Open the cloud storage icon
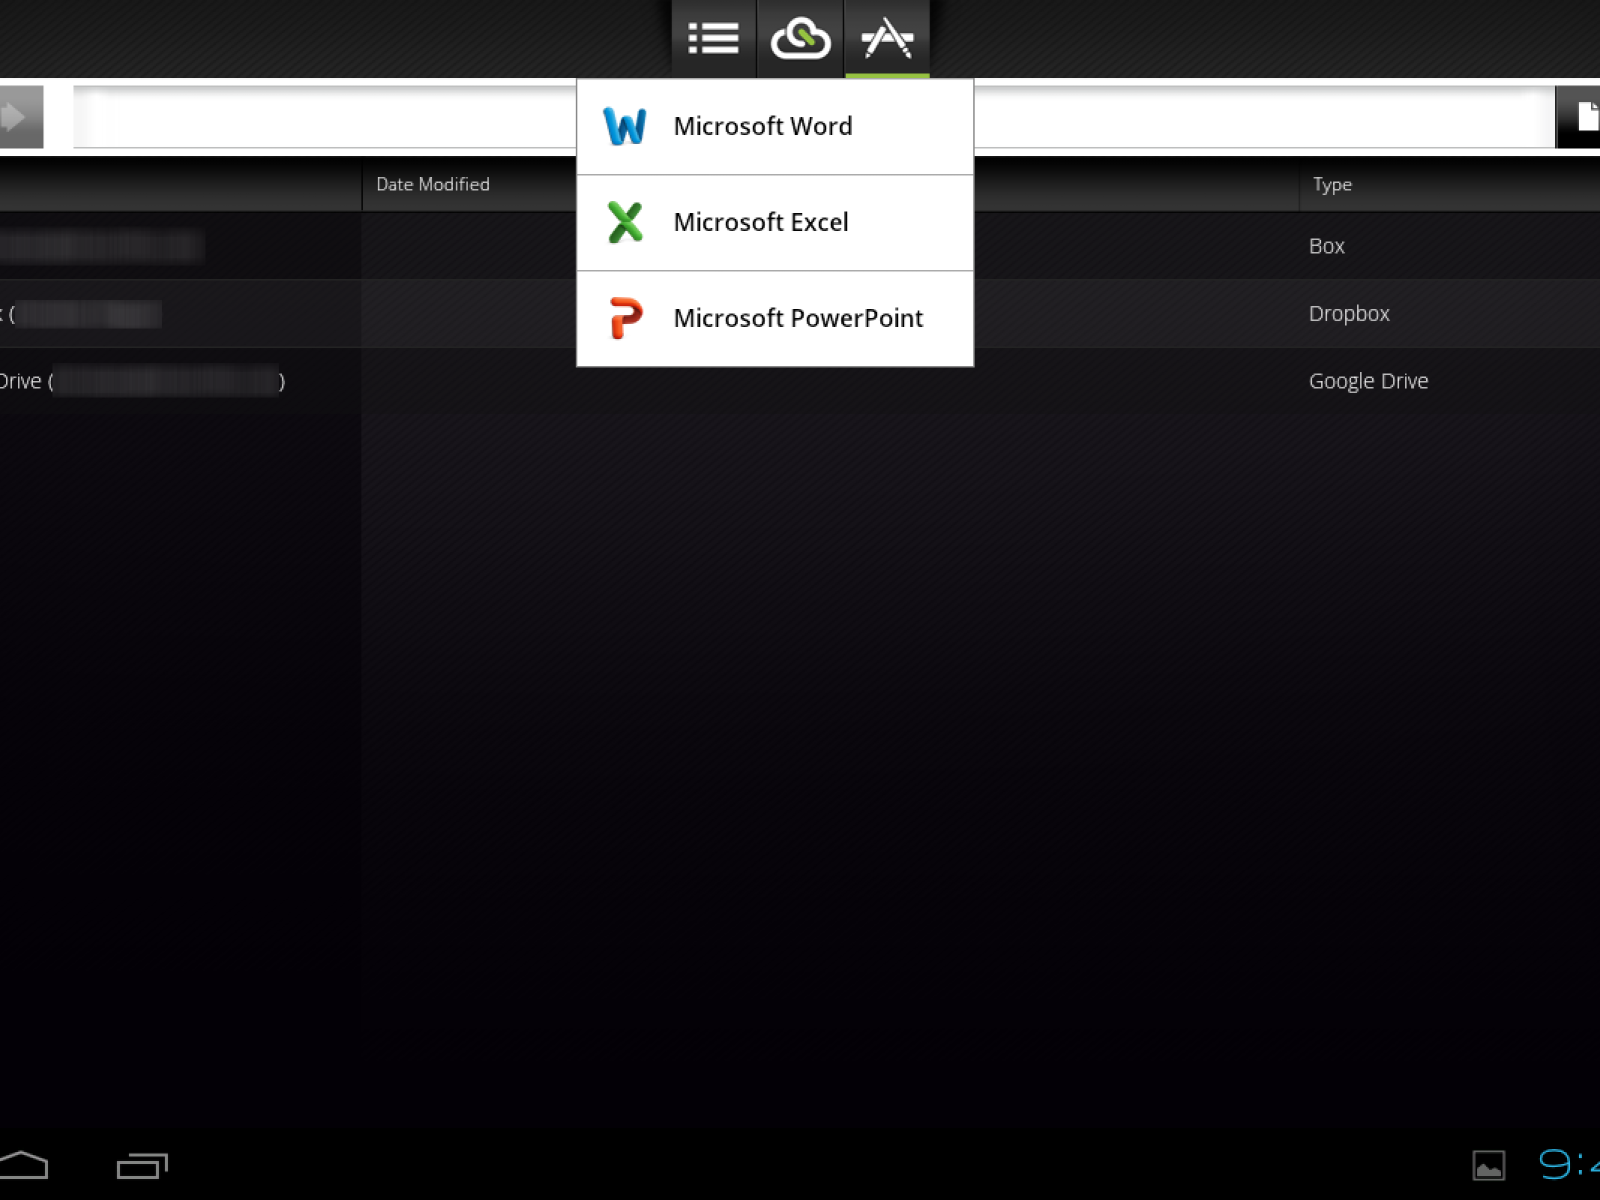1600x1200 pixels. (800, 38)
